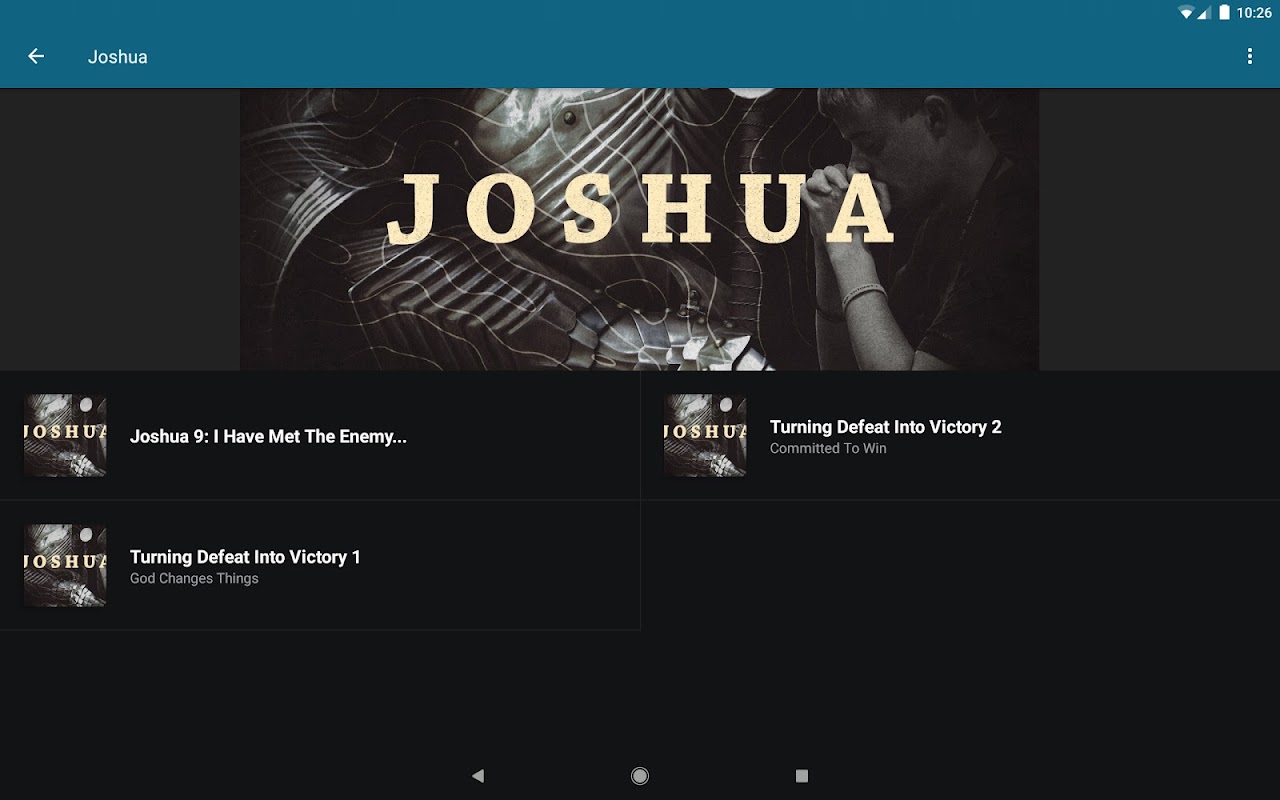Tap the Android recents square button

(x=801, y=775)
